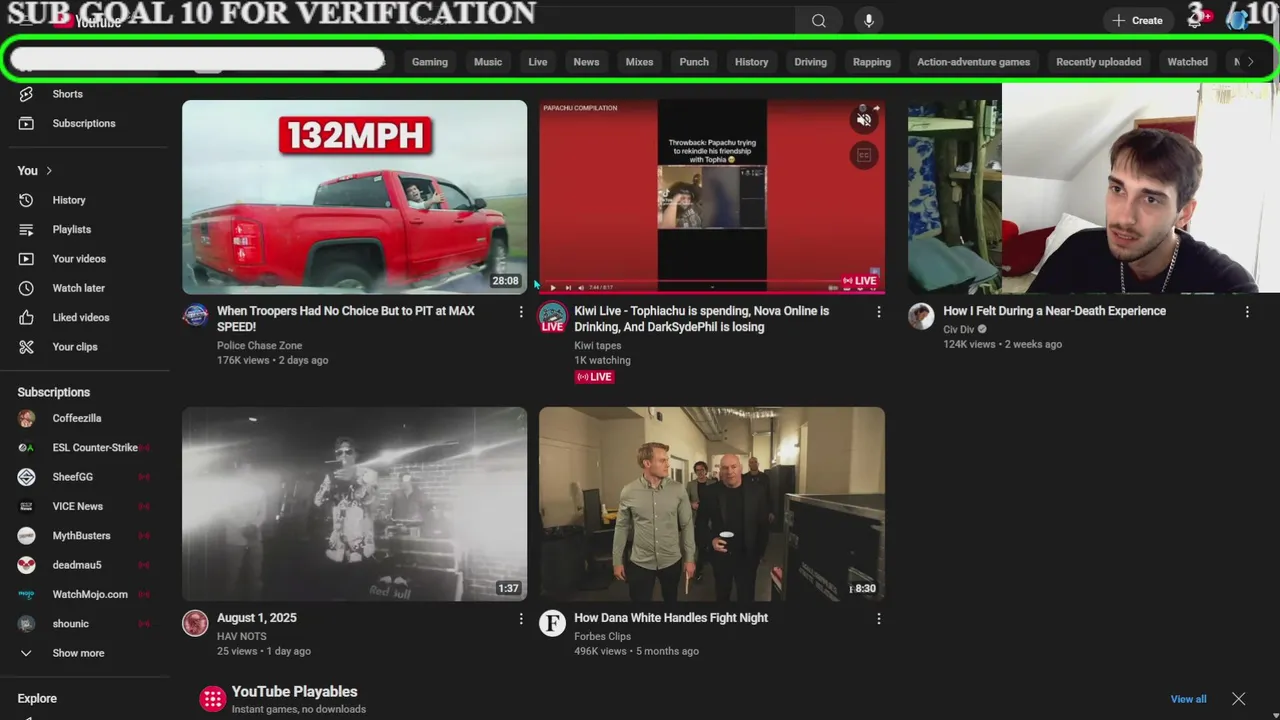Click the HAV NOTS channel avatar
1280x720 pixels.
click(195, 623)
